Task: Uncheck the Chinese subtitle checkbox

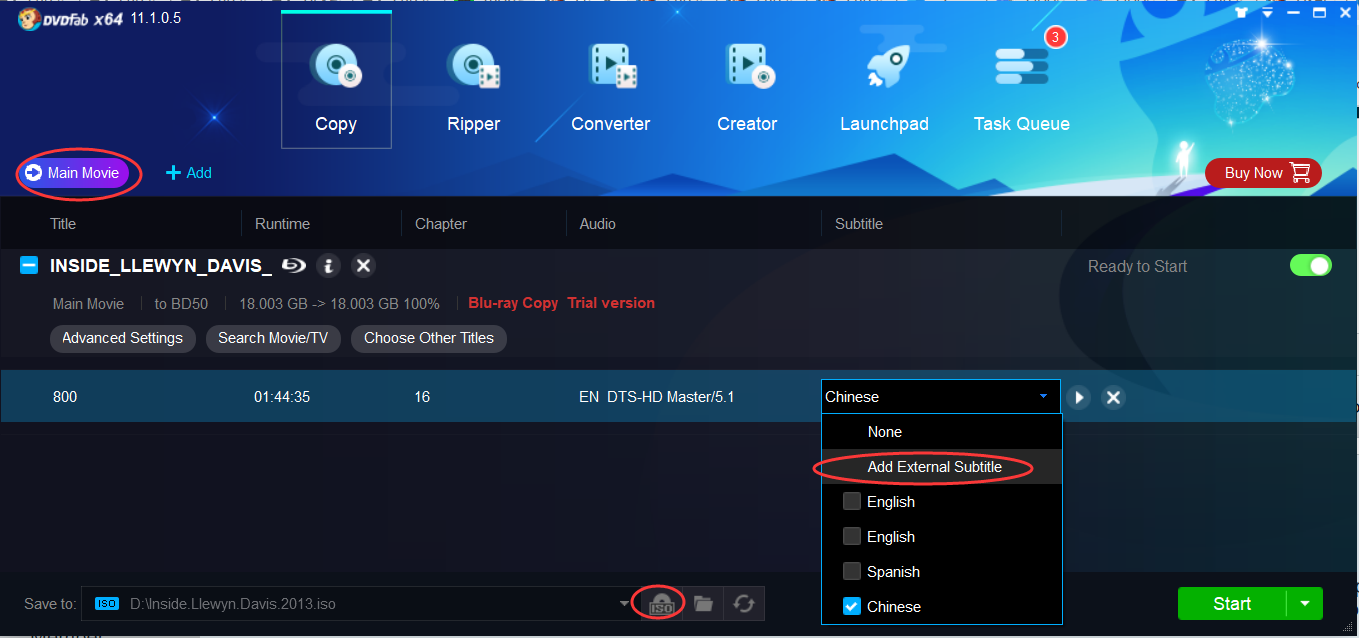Action: 852,606
